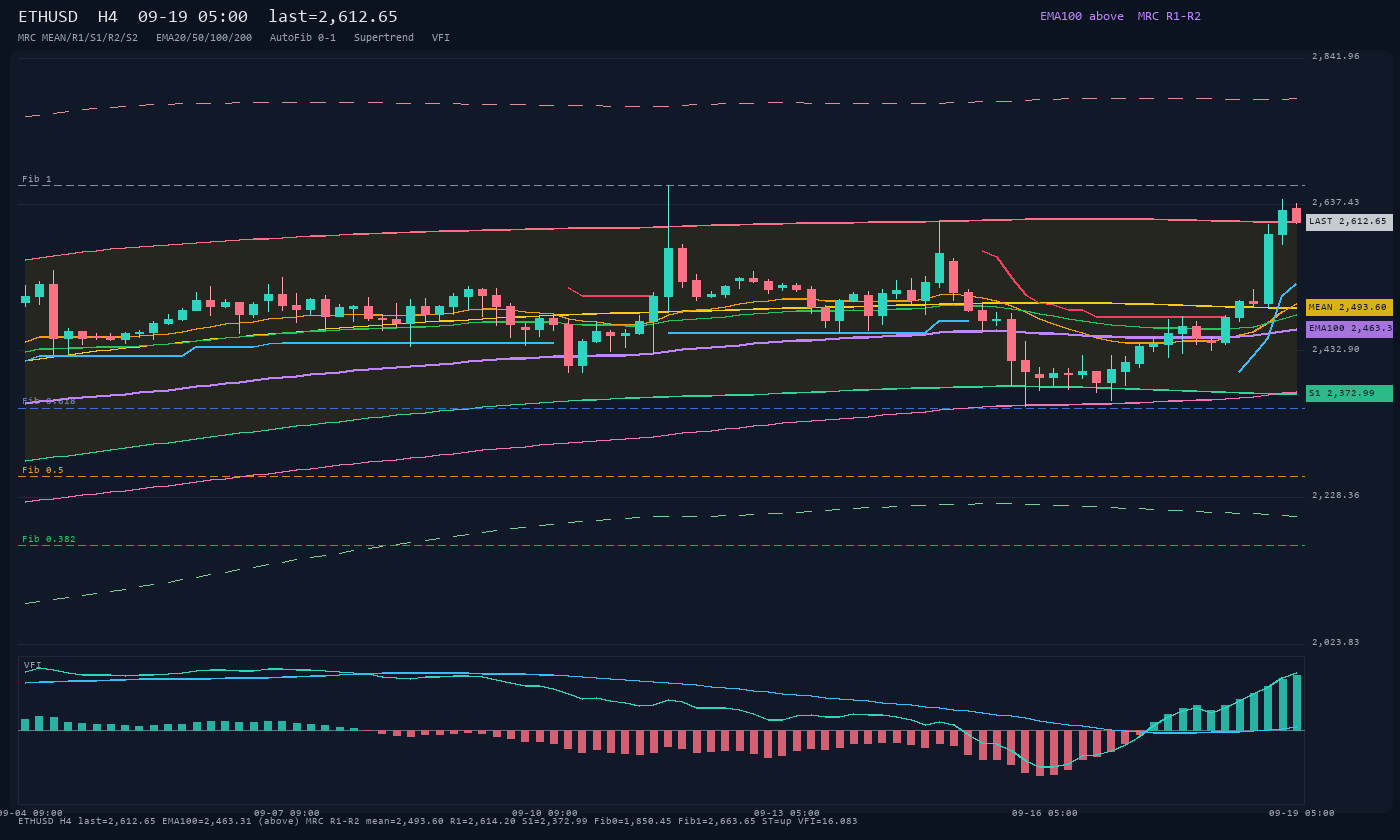Click the Fib 0.5 level label
Viewport: 1400px width, 840px height.
coord(43,470)
